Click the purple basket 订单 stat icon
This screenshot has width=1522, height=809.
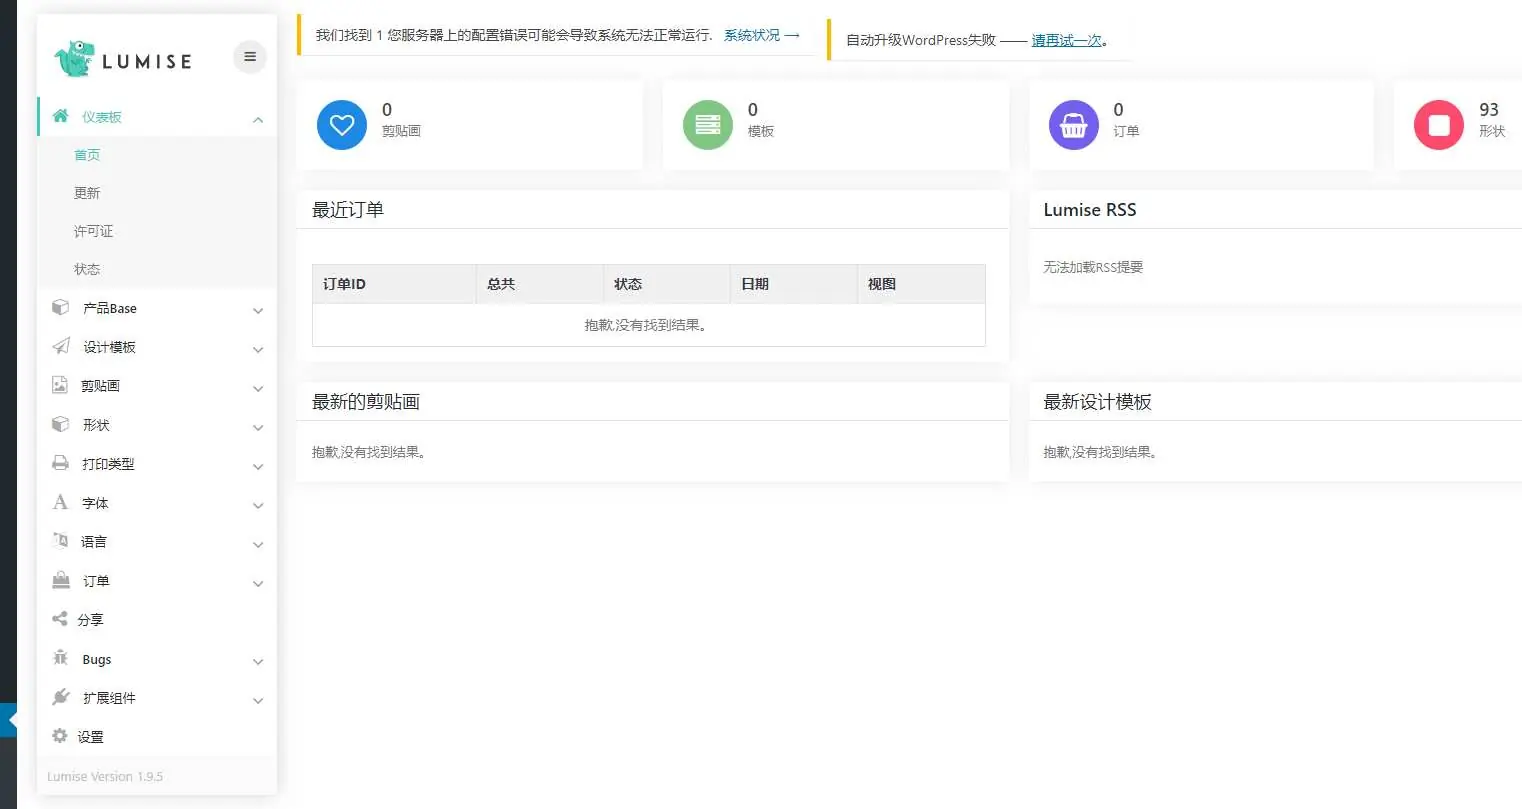pos(1074,125)
